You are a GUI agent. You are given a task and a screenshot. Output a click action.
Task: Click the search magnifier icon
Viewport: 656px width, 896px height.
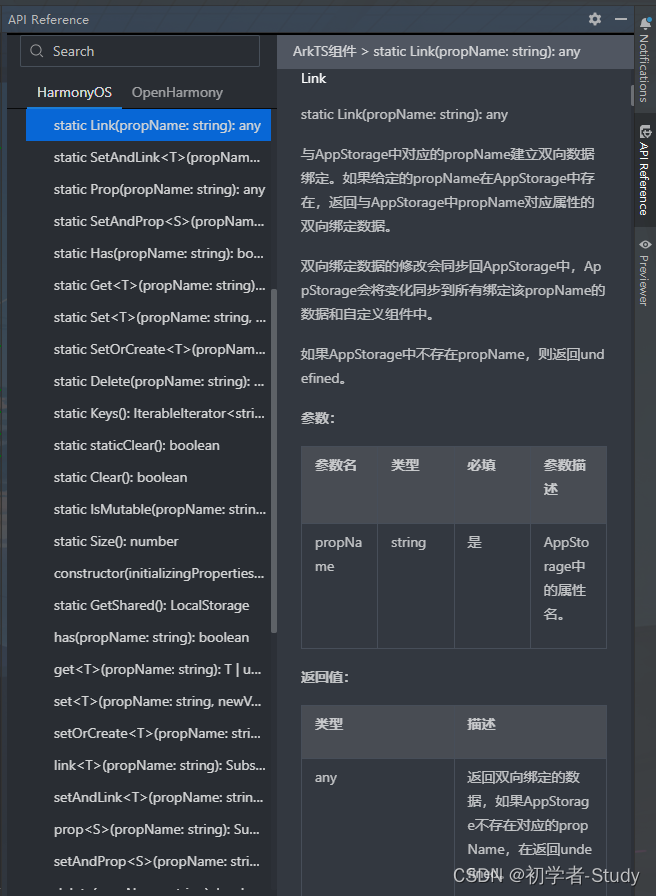pyautogui.click(x=37, y=51)
